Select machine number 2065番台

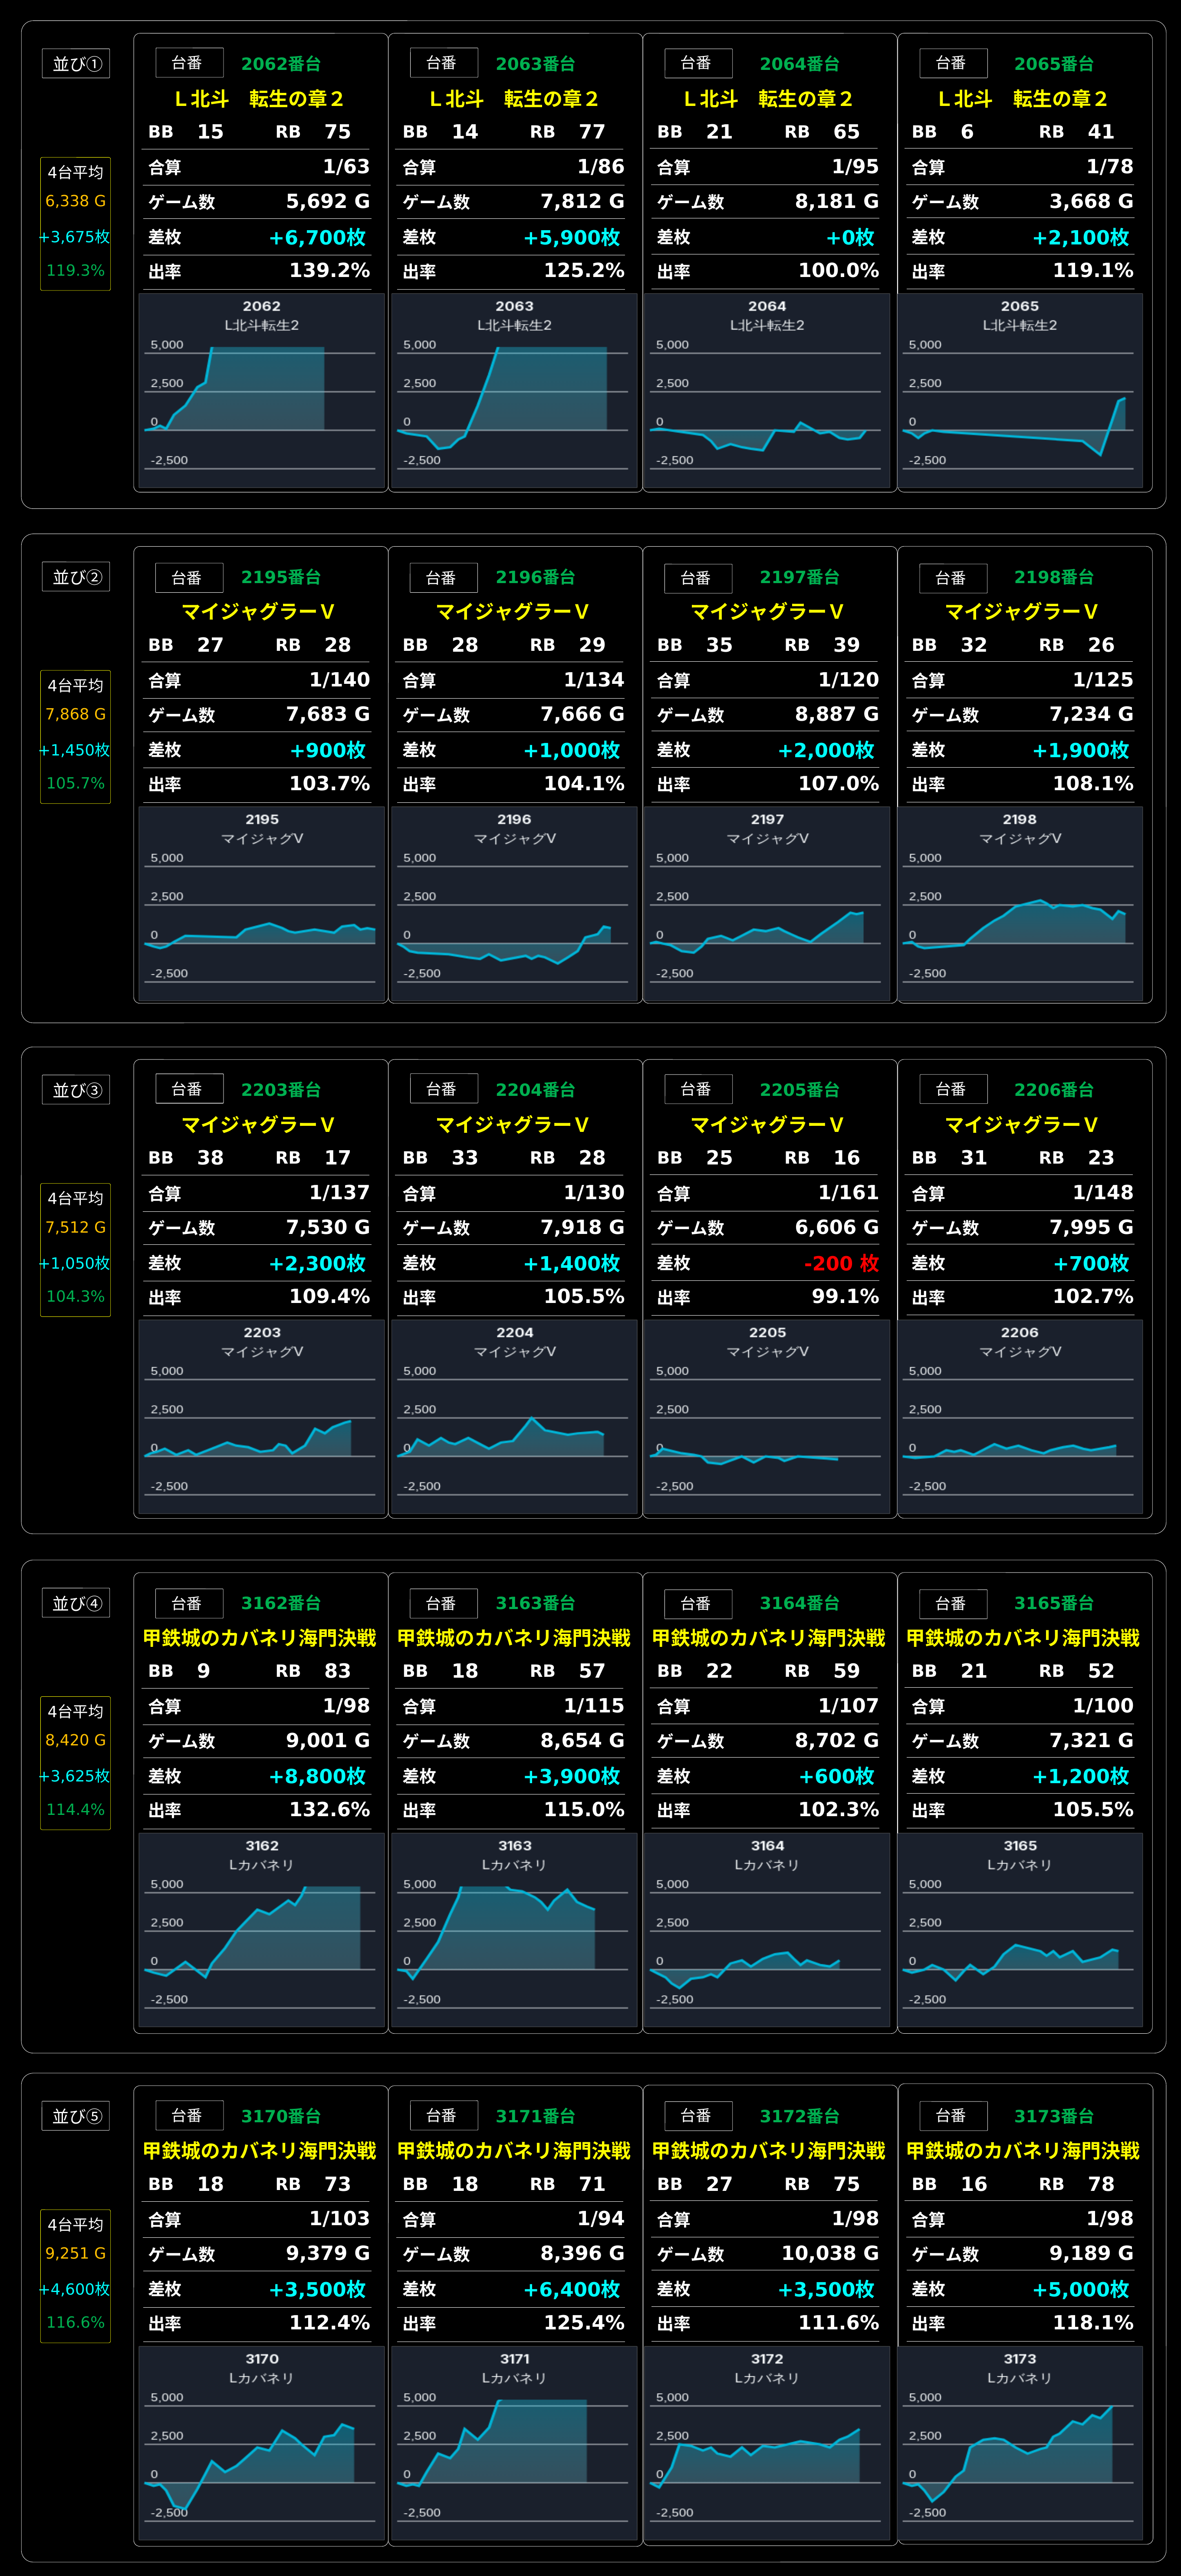point(1054,64)
